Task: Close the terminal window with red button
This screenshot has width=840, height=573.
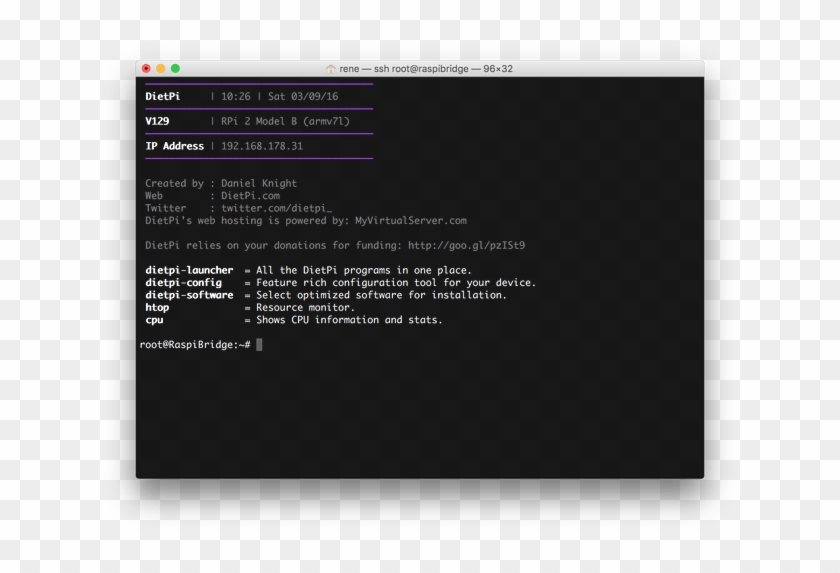Action: tap(146, 69)
